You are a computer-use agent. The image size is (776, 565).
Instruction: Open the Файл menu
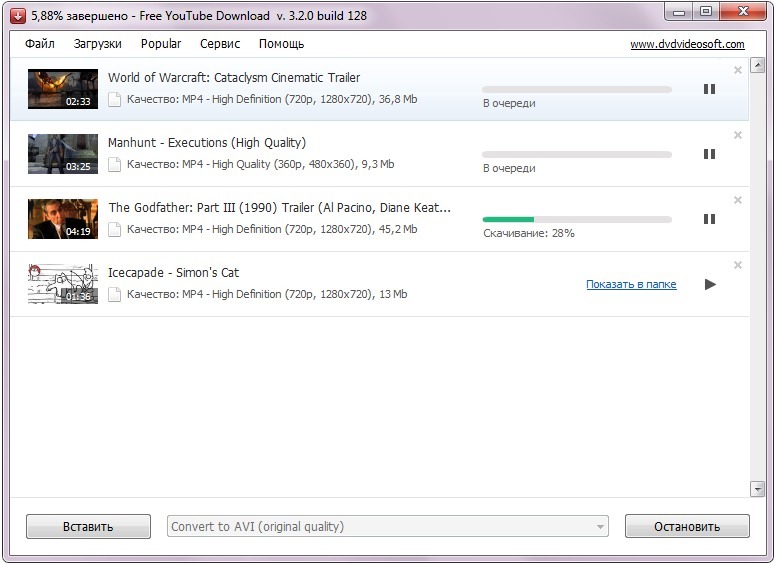point(40,44)
